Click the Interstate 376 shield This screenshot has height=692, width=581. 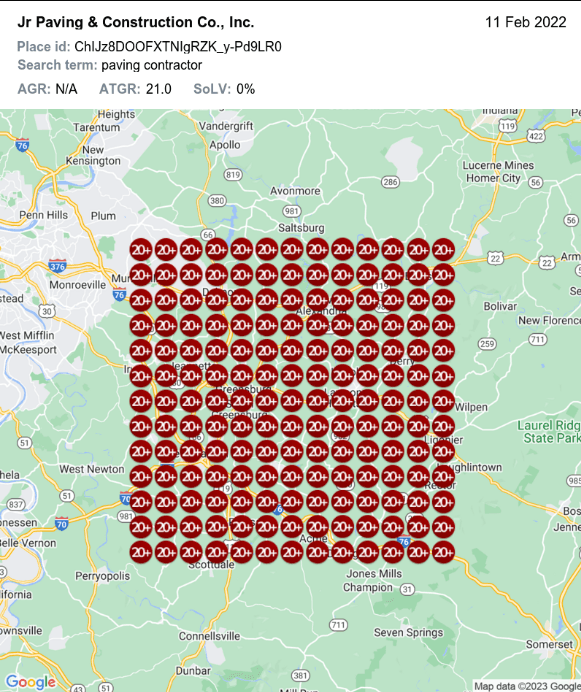pos(58,266)
